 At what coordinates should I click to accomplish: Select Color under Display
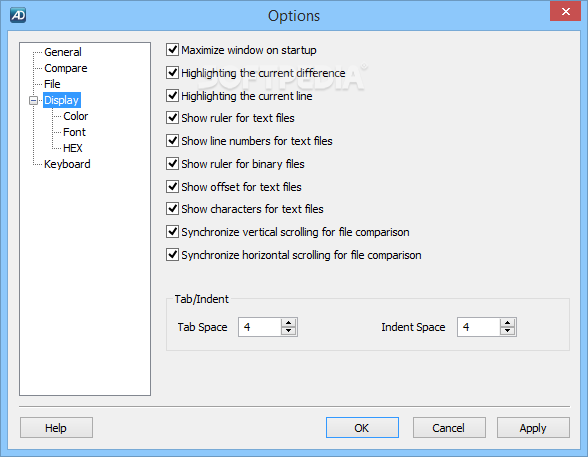(75, 116)
